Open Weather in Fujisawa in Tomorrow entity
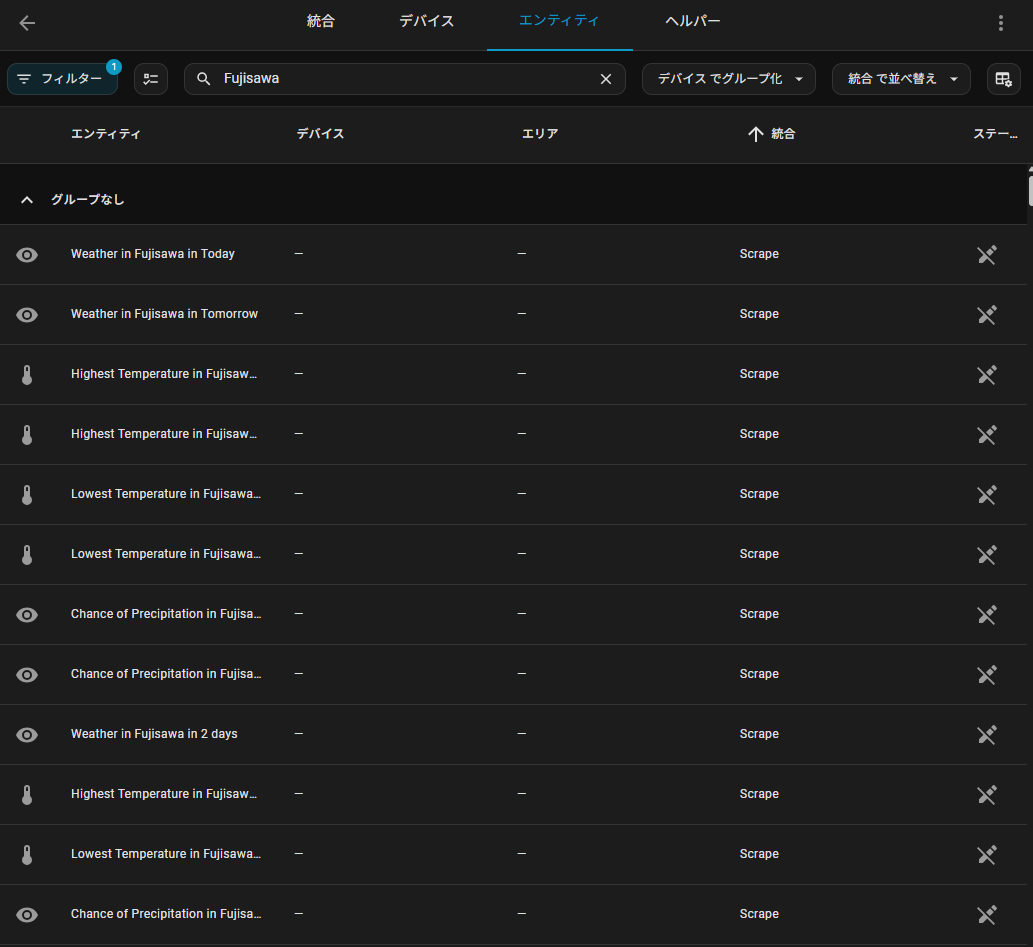Viewport: 1033px width, 947px height. [164, 314]
